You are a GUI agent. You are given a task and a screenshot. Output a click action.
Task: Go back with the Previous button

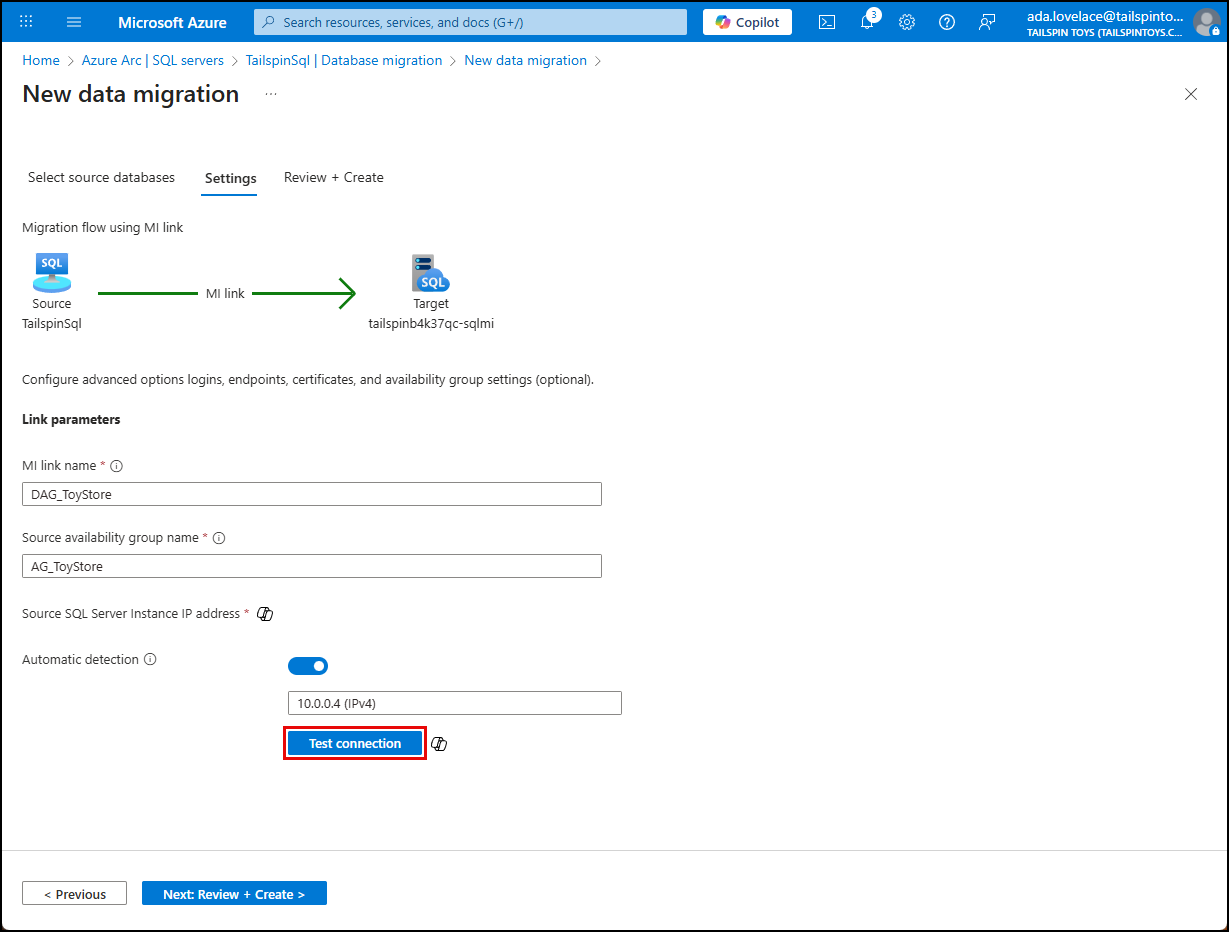(74, 893)
